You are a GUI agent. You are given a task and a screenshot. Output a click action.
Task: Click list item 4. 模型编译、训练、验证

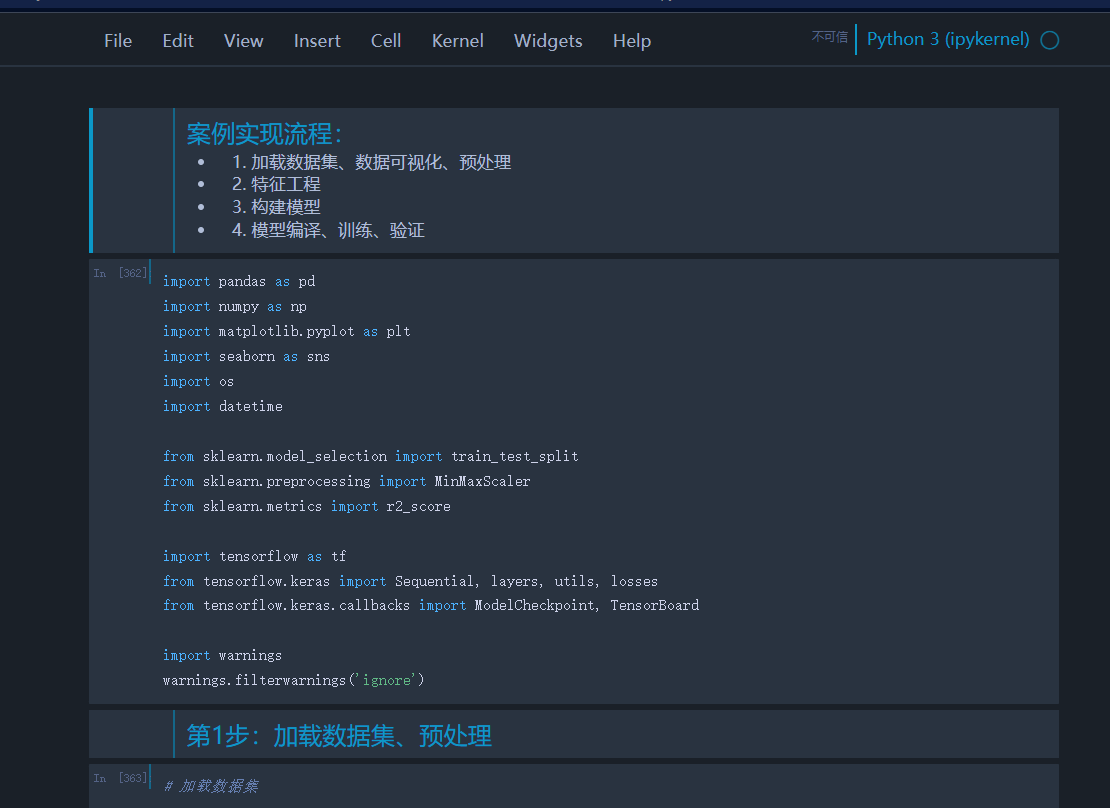click(x=328, y=230)
